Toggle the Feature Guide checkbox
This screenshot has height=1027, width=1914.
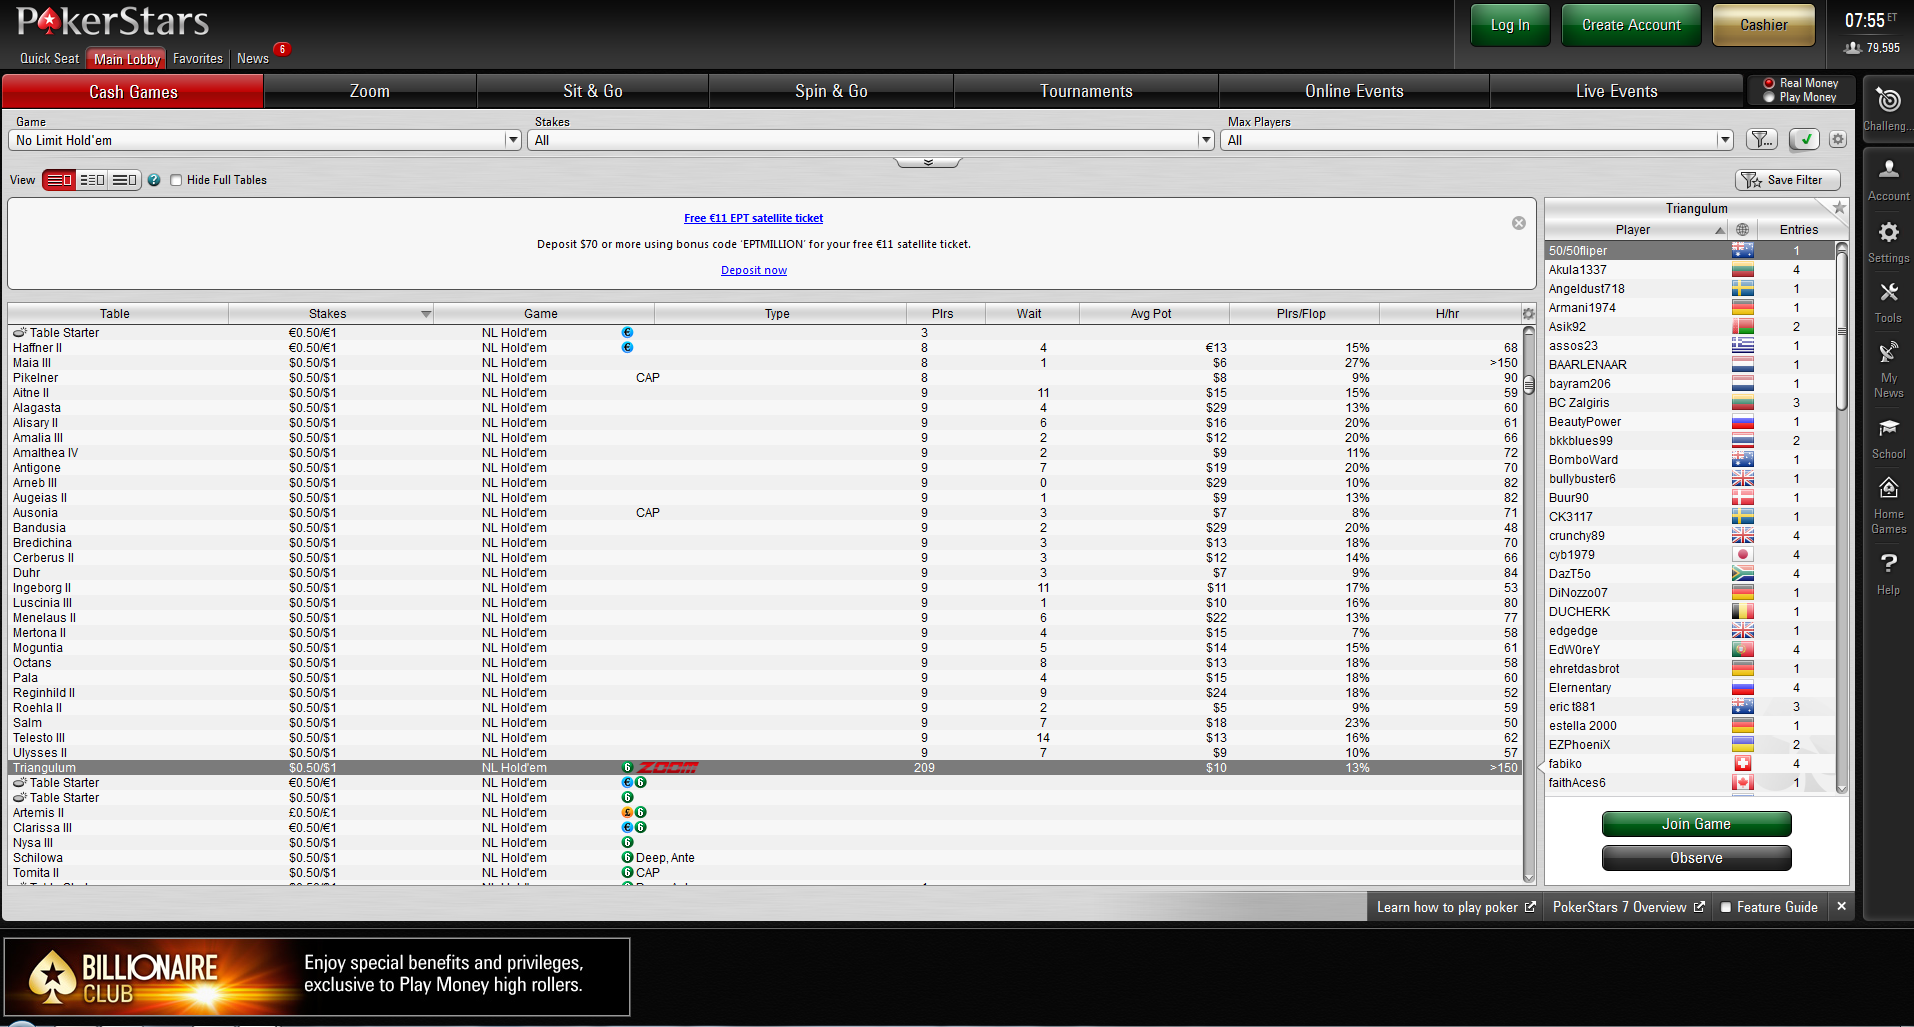point(1725,908)
